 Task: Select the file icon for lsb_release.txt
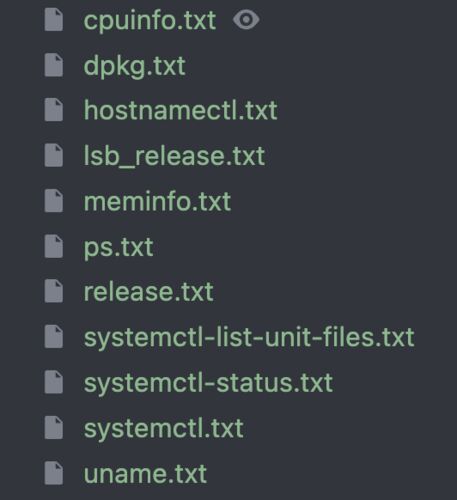tap(54, 156)
